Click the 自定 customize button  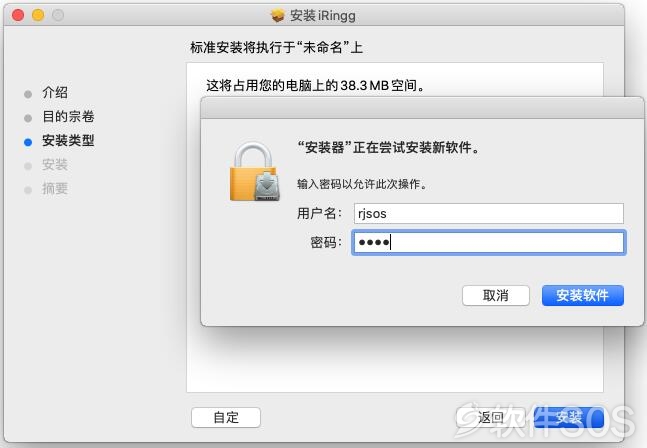tap(226, 417)
